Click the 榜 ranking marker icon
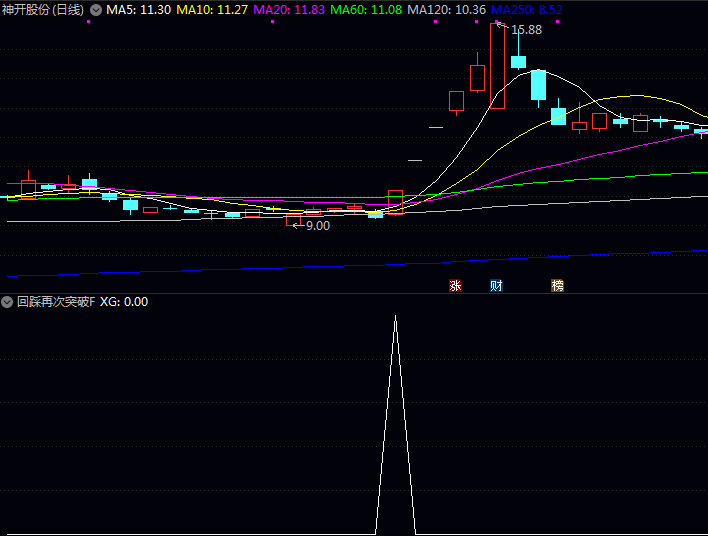The height and width of the screenshot is (536, 708). tap(557, 286)
